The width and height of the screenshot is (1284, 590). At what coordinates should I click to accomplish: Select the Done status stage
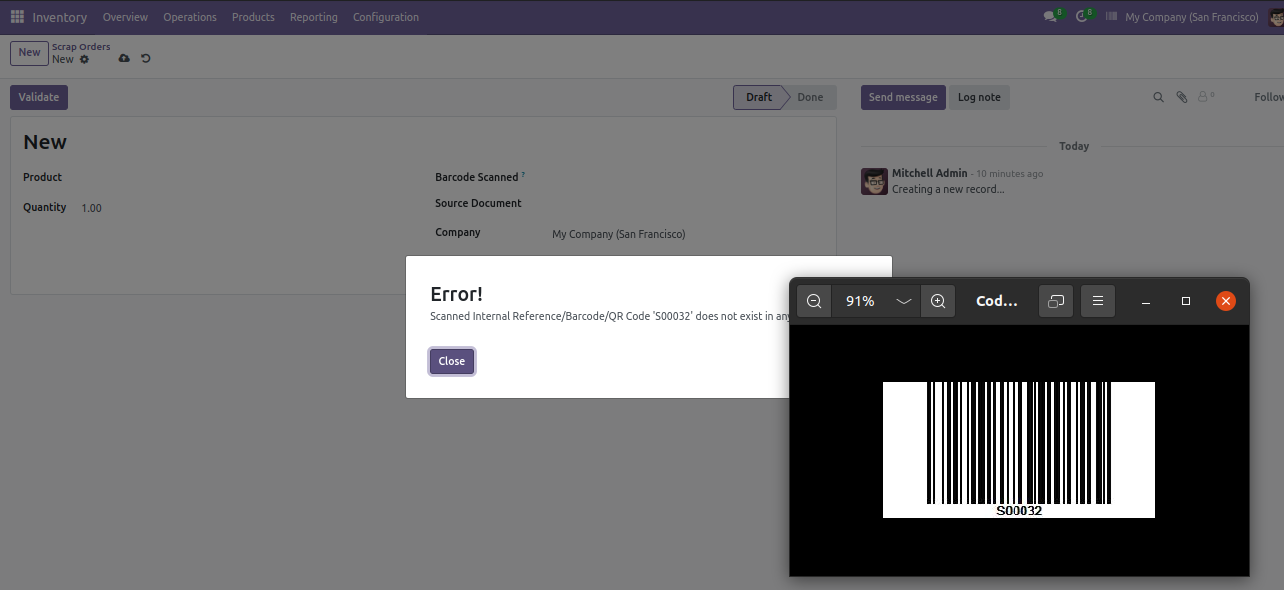[810, 97]
